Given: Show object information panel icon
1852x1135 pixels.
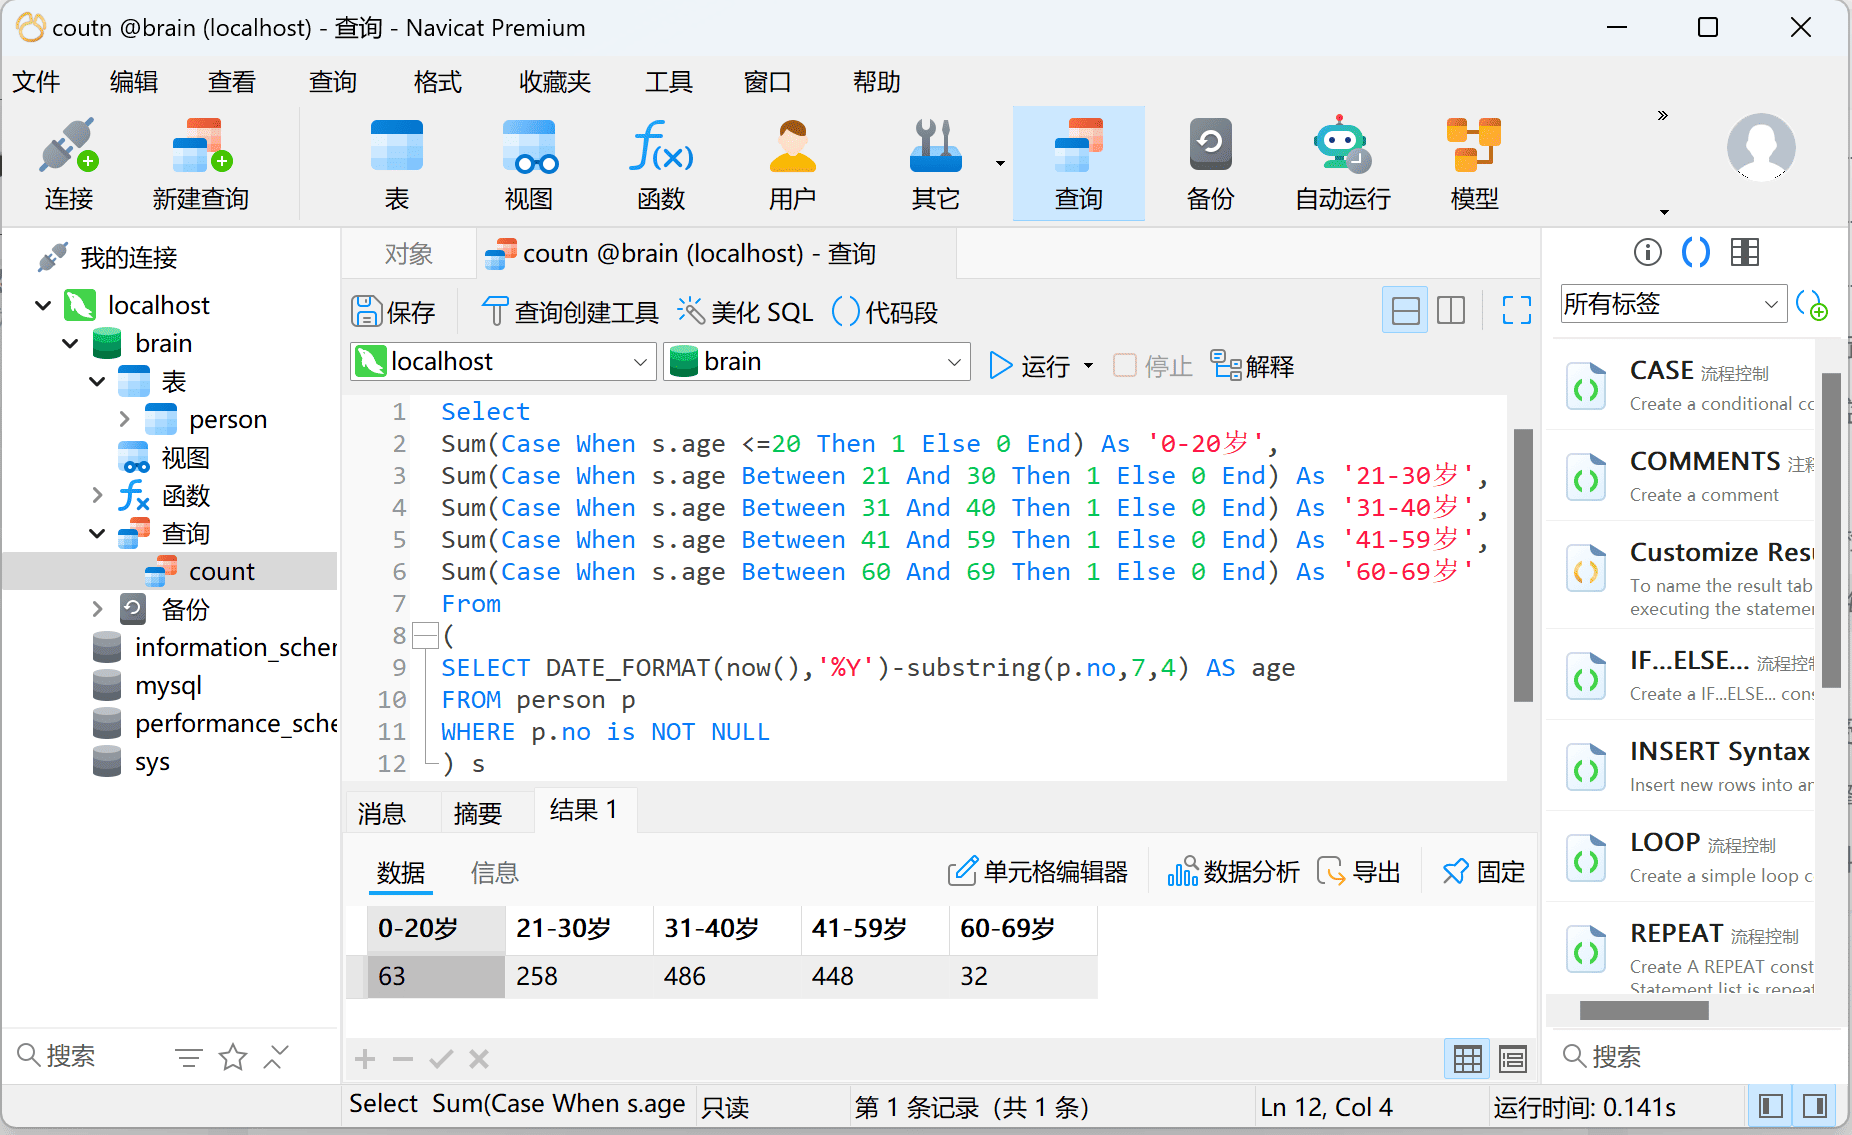Looking at the screenshot, I should pos(1648,252).
